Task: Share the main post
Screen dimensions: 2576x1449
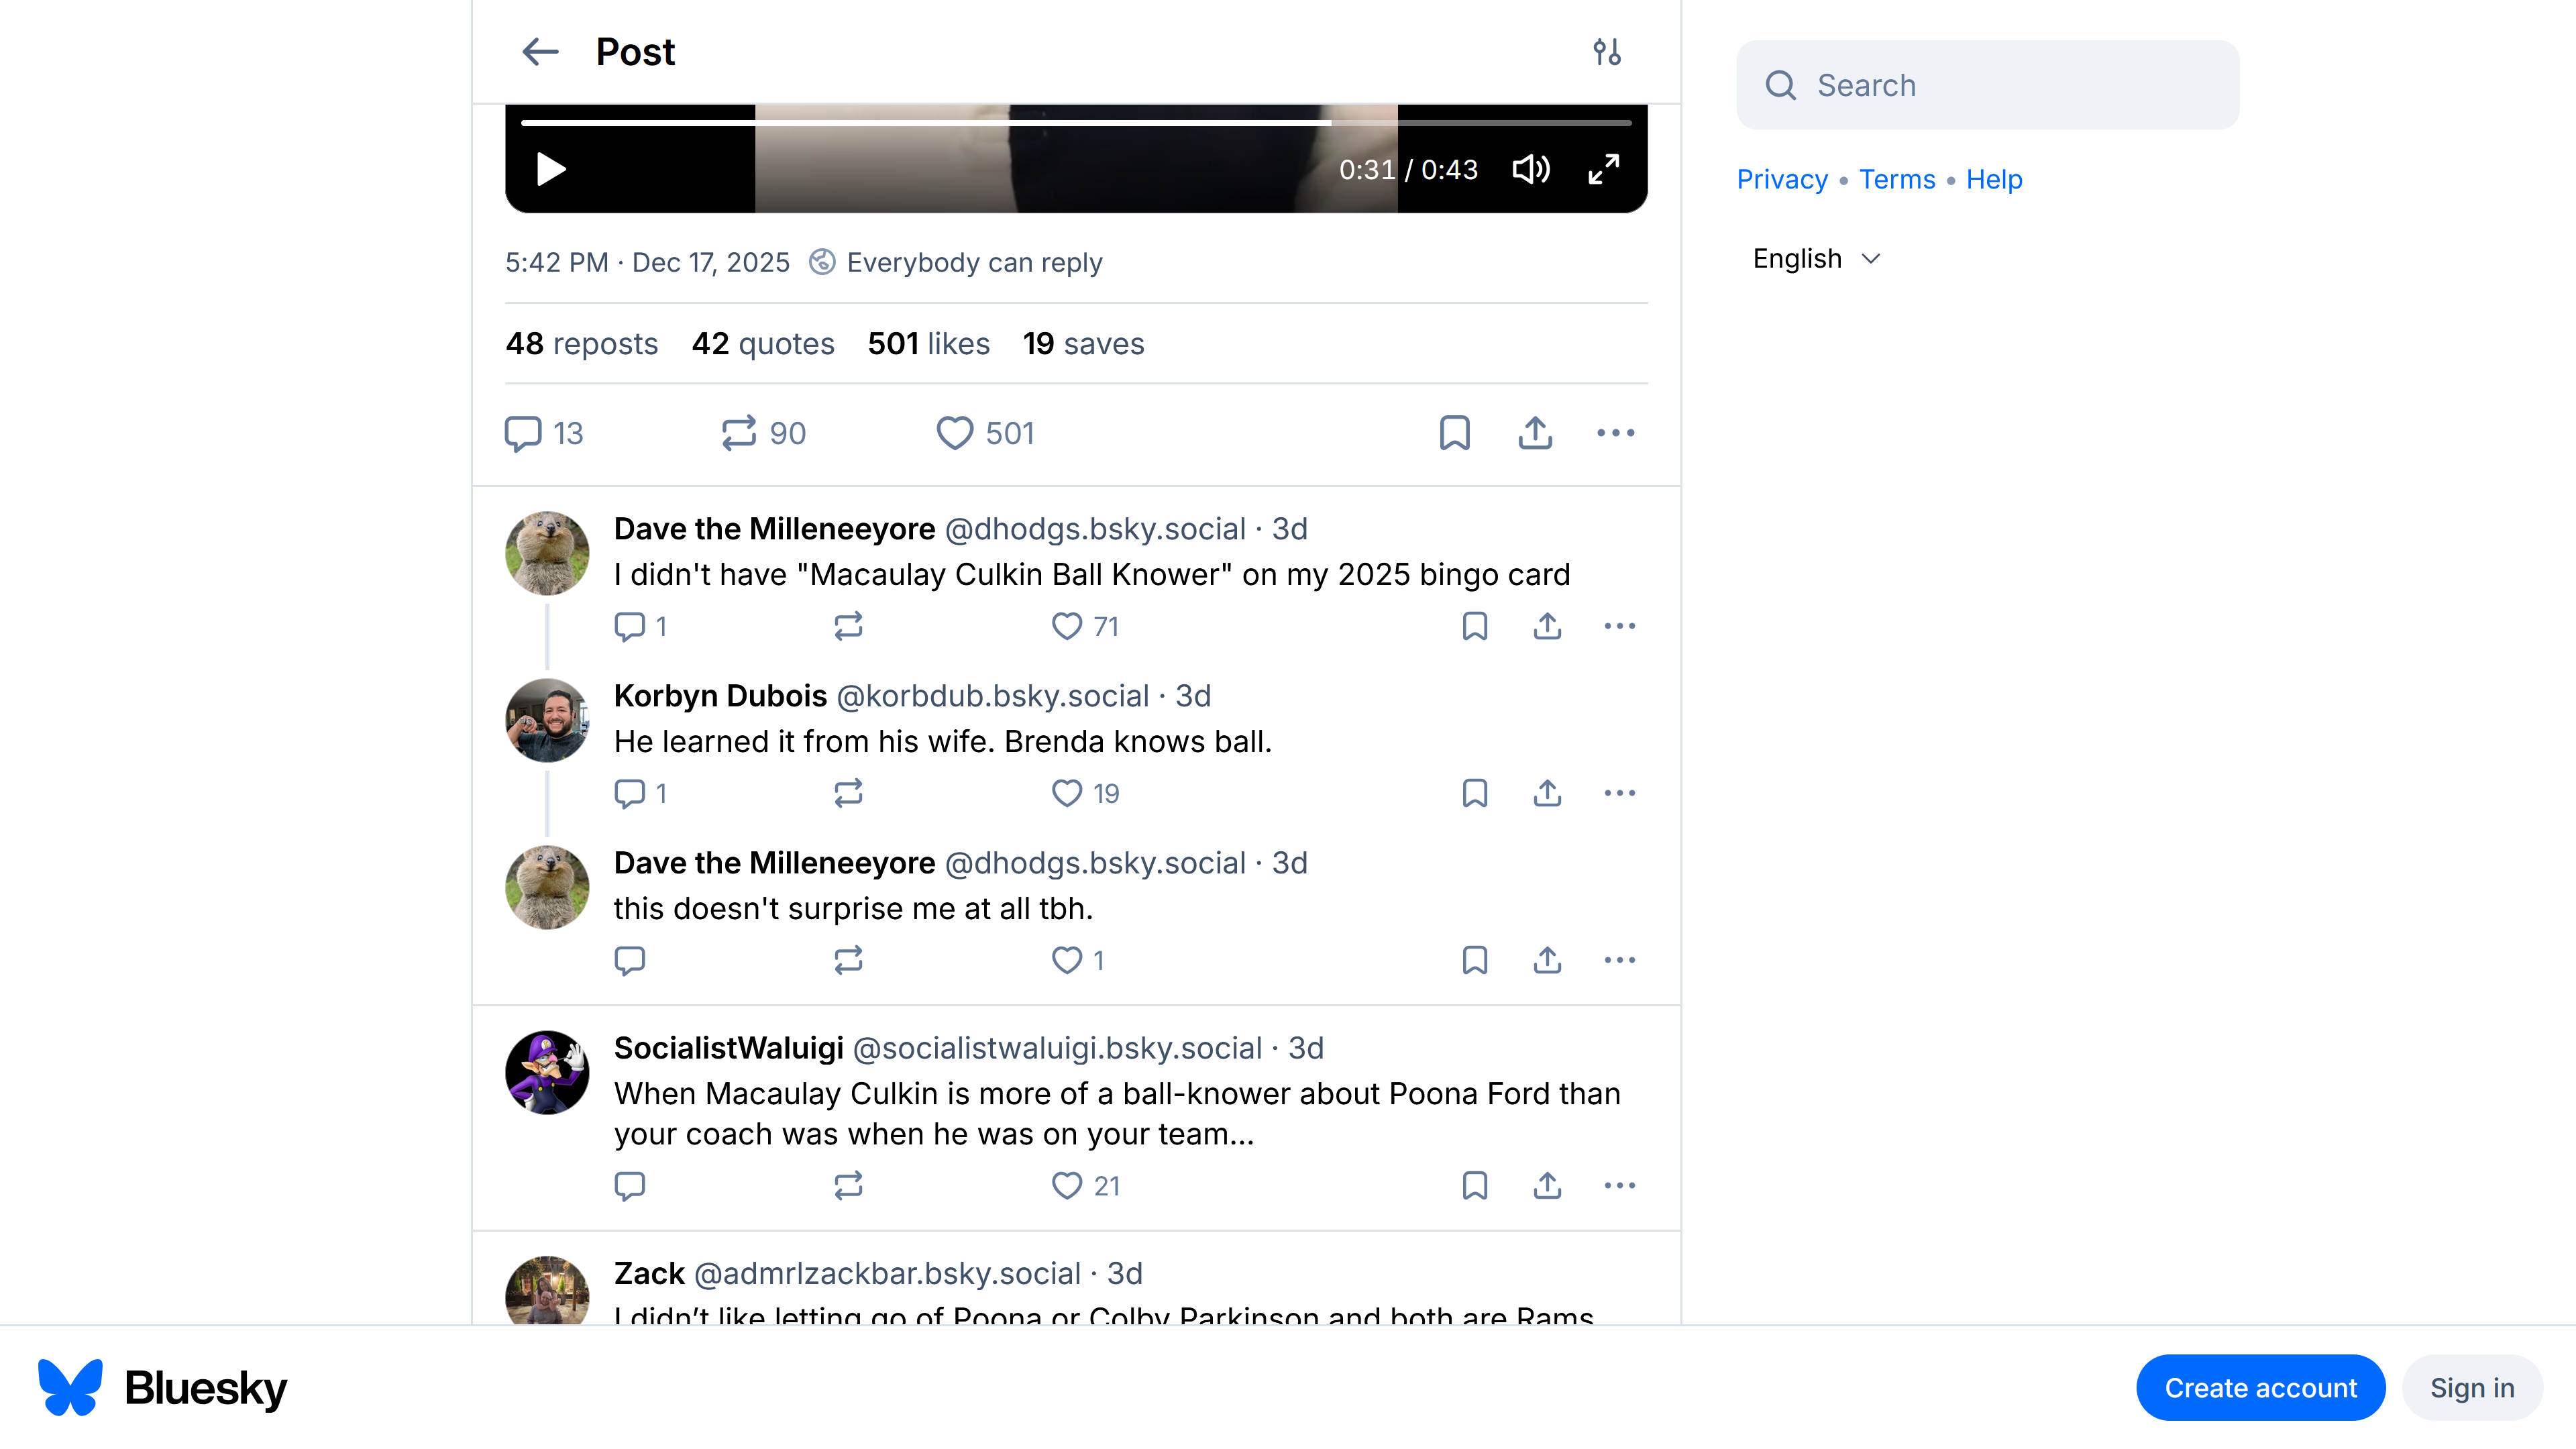Action: [x=1535, y=433]
